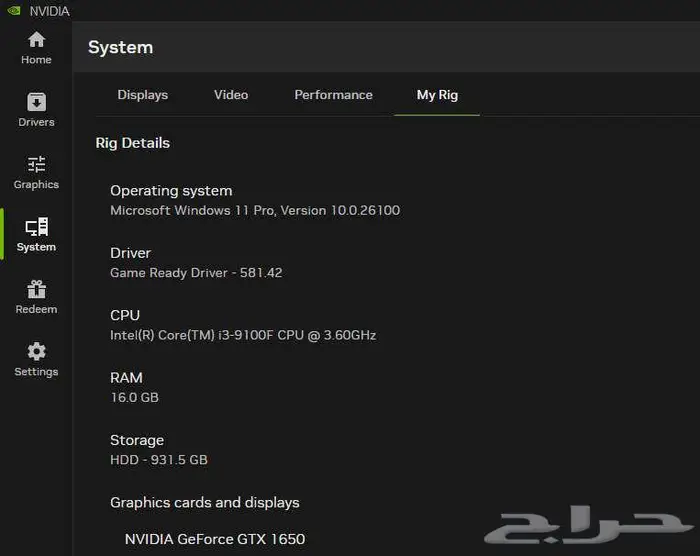This screenshot has width=700, height=556.
Task: Open Settings via the gear icon
Action: point(36,352)
